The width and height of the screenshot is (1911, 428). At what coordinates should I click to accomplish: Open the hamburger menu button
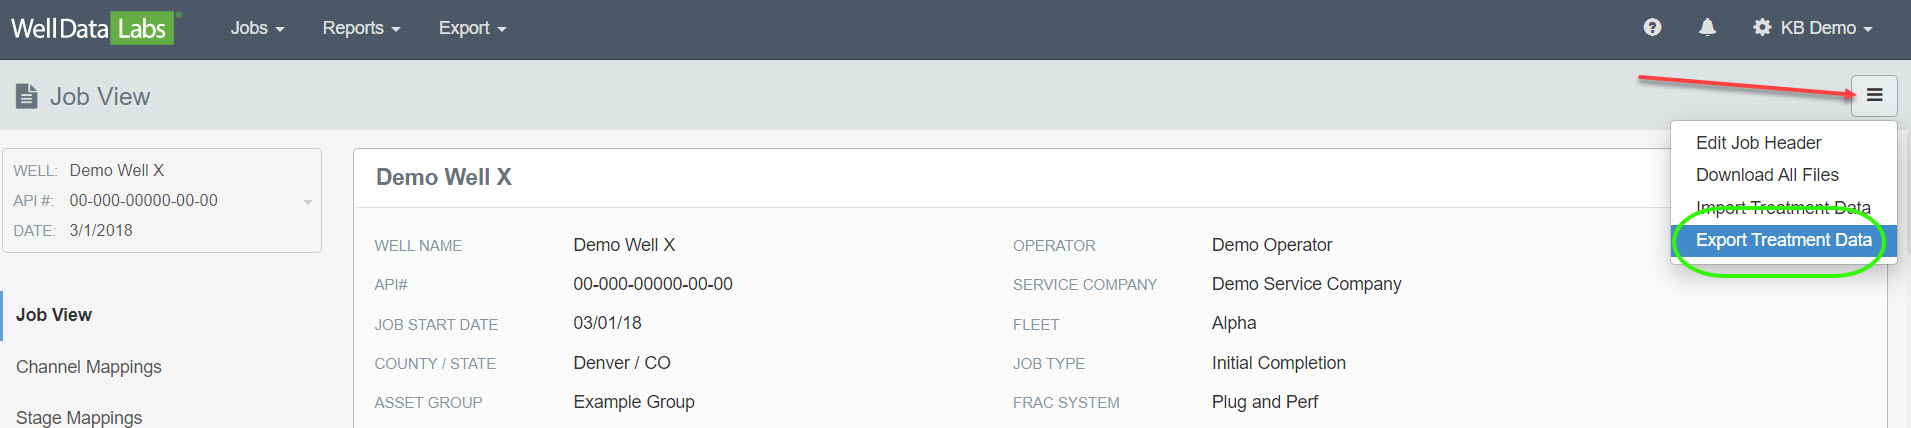(x=1874, y=95)
